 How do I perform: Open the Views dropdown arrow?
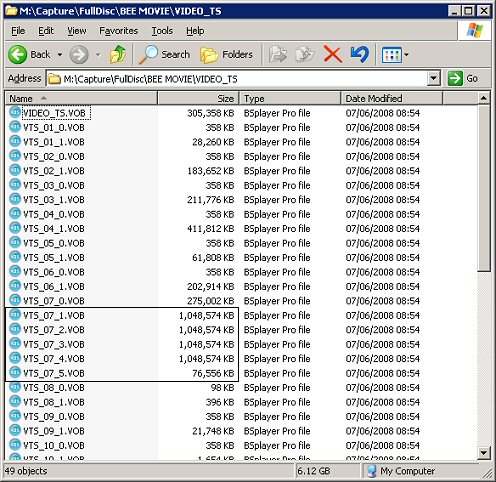[x=406, y=55]
